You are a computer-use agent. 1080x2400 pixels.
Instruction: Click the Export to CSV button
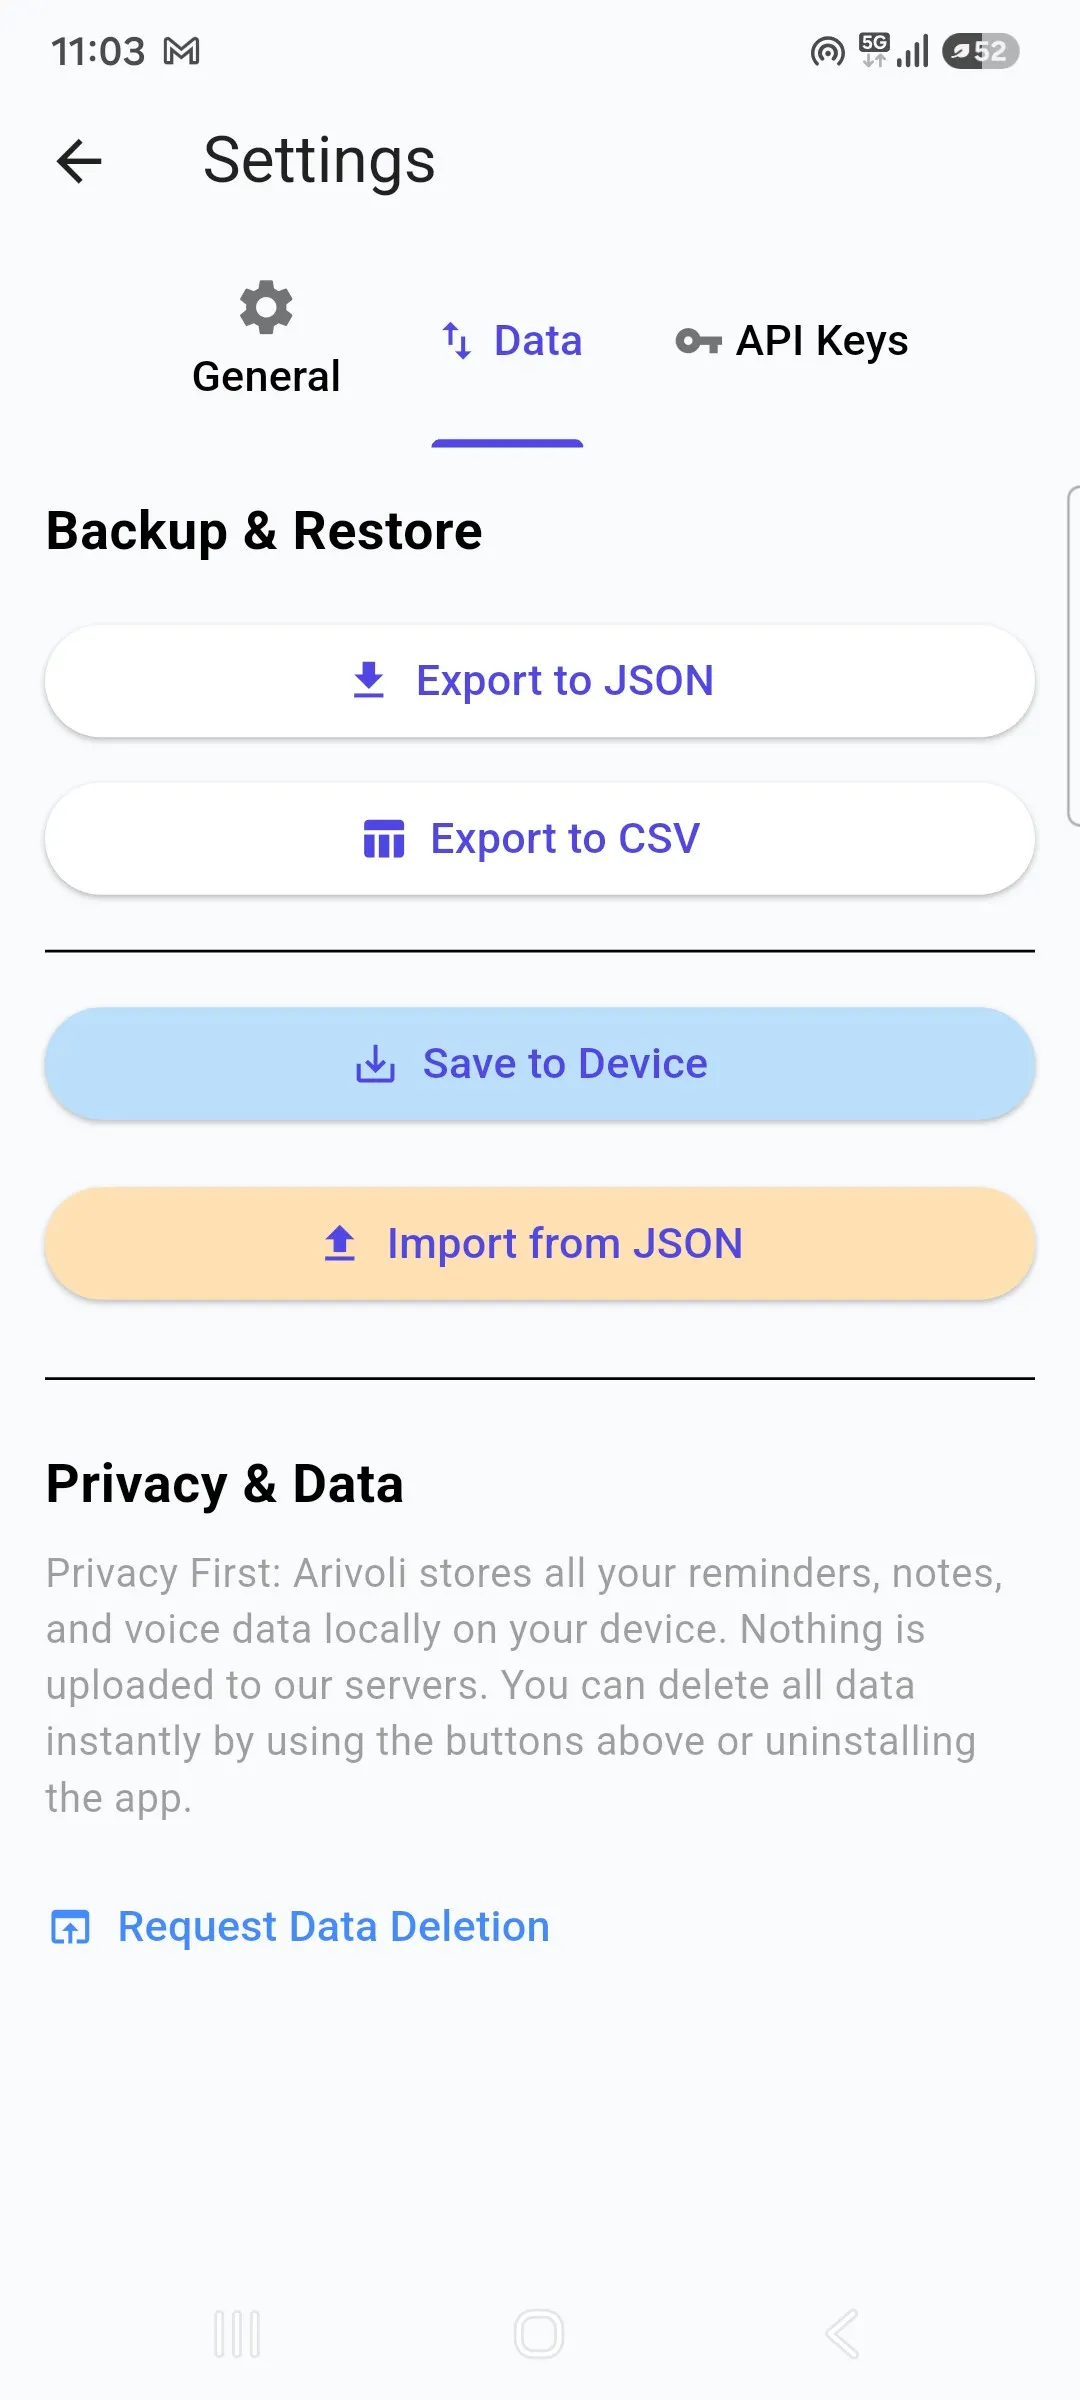pyautogui.click(x=540, y=839)
